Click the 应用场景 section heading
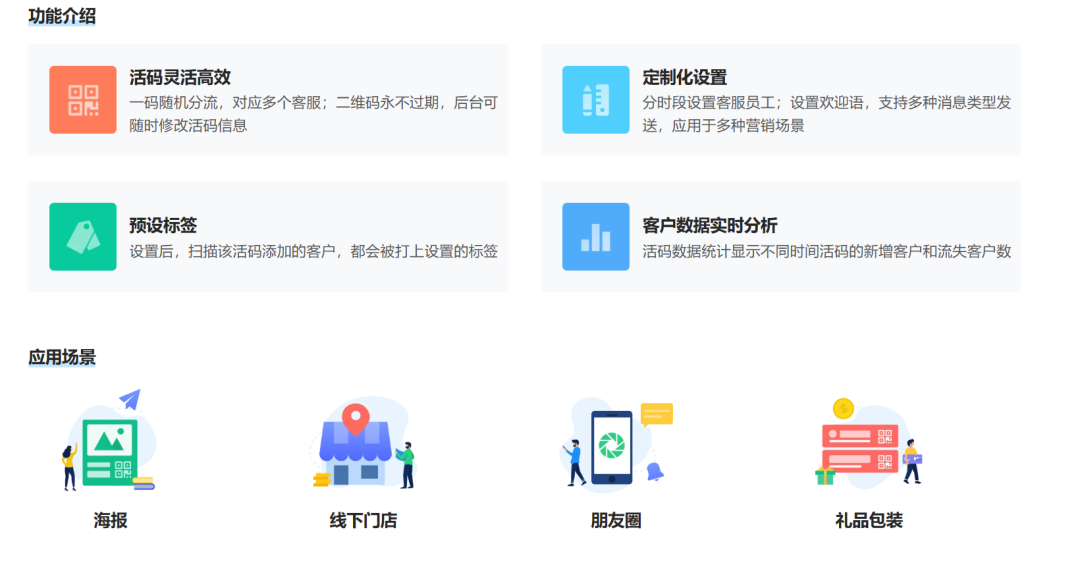Viewport: 1080px width, 561px height. [x=62, y=357]
